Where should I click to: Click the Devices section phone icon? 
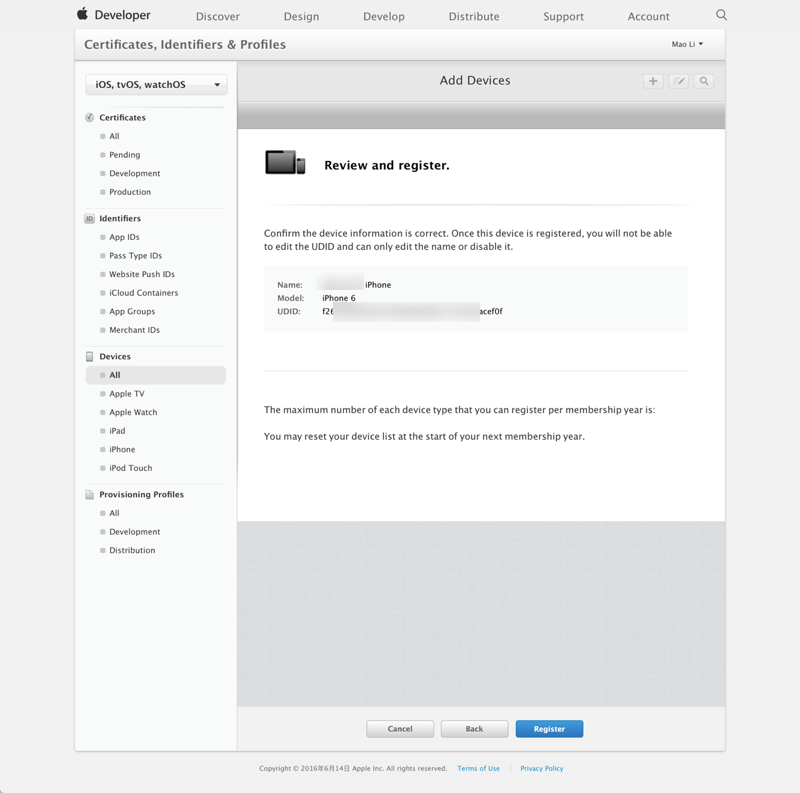(89, 356)
